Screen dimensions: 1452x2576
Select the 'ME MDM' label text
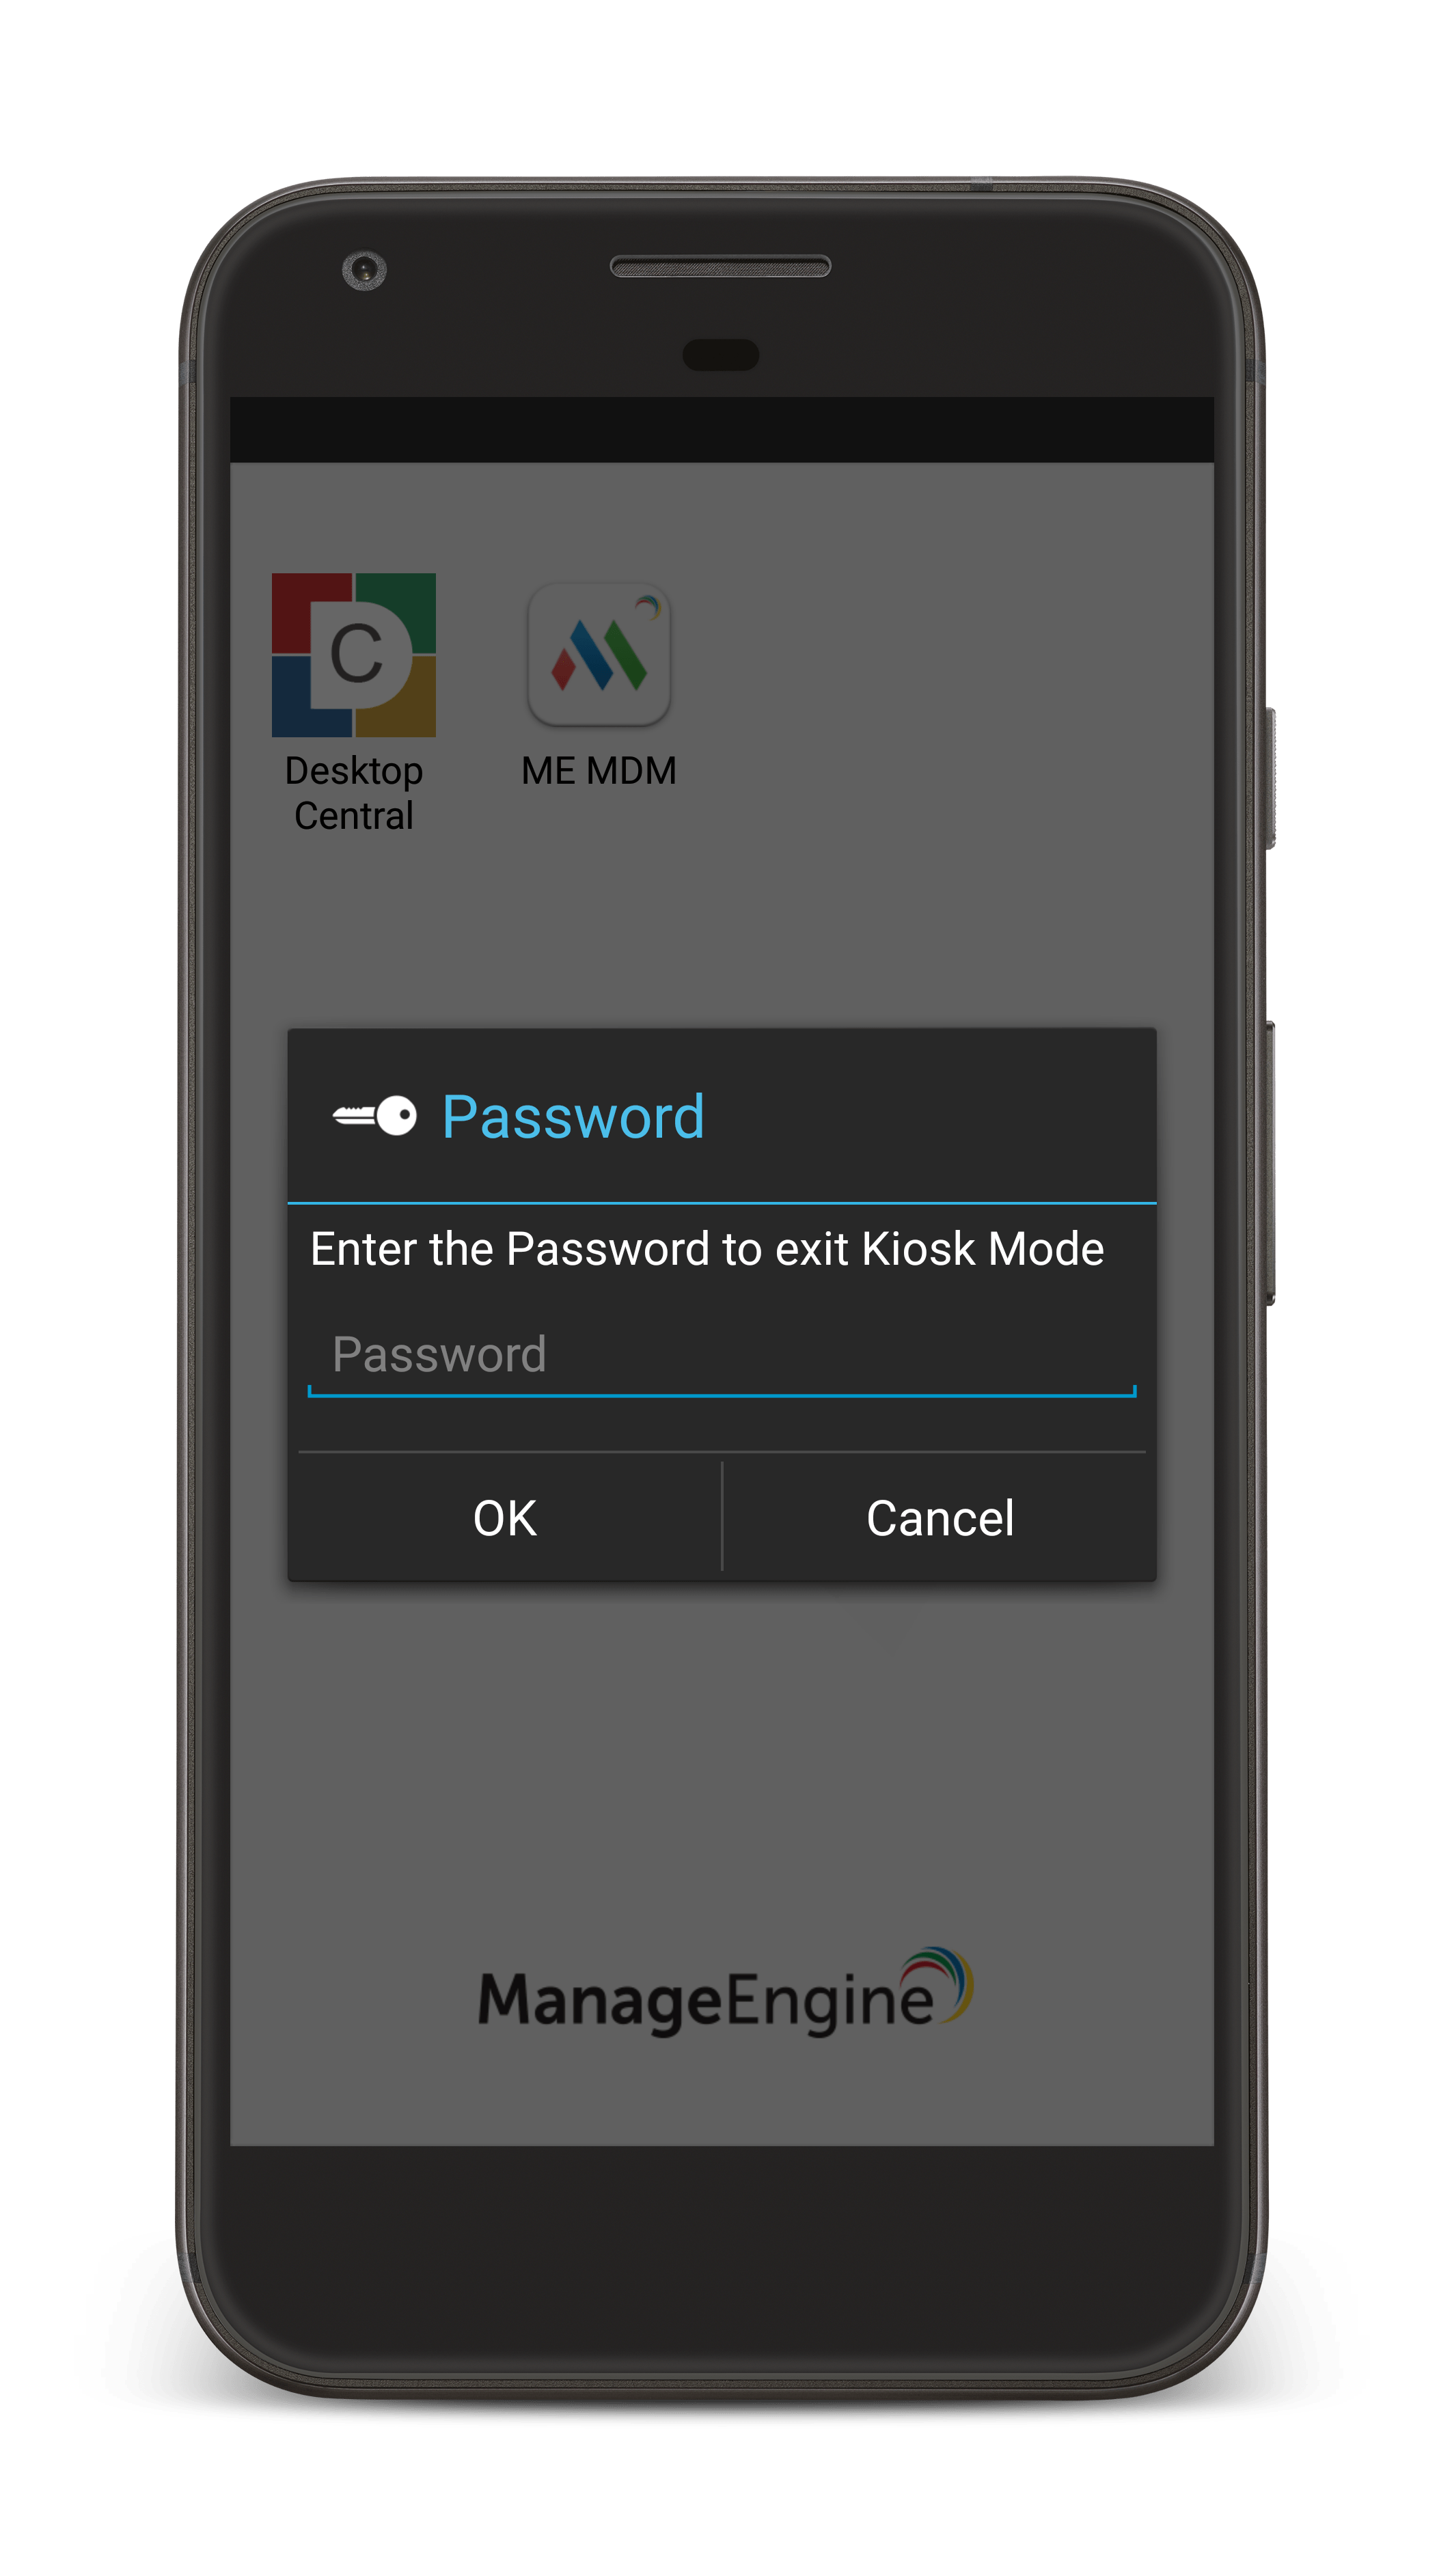(599, 771)
